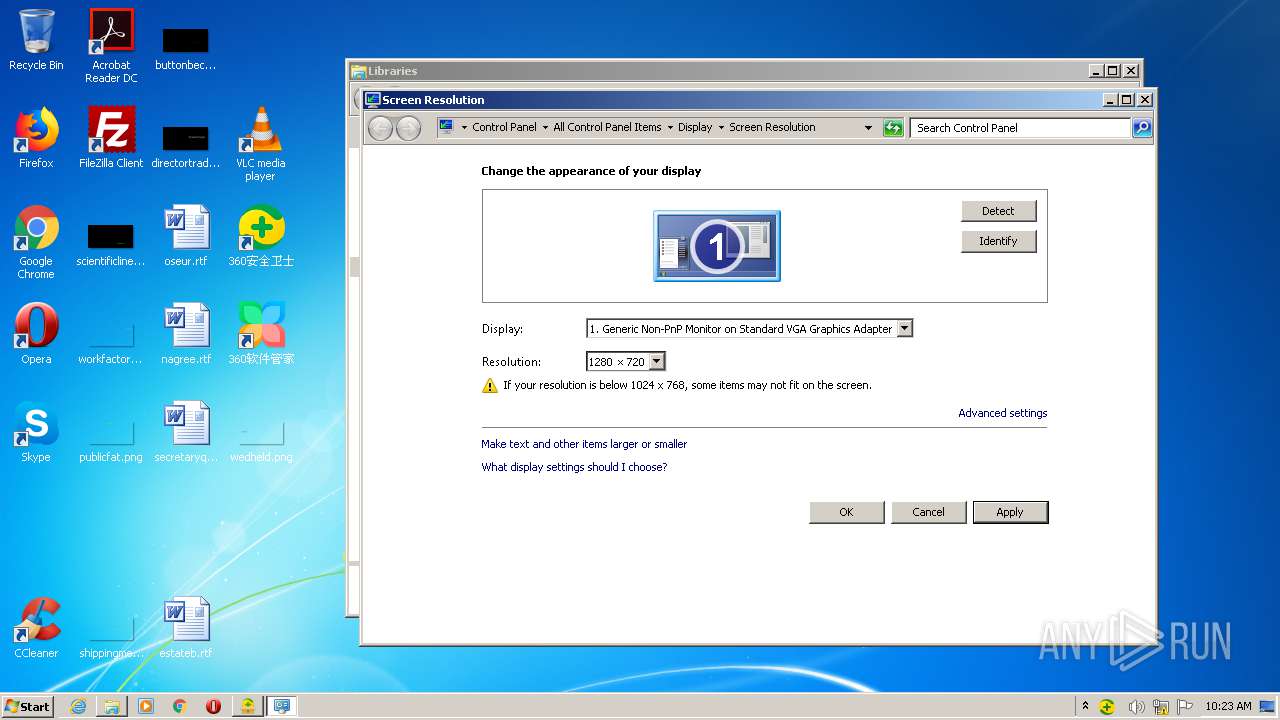The width and height of the screenshot is (1280, 720).
Task: Select the Skype desktop icon
Action: [36, 432]
